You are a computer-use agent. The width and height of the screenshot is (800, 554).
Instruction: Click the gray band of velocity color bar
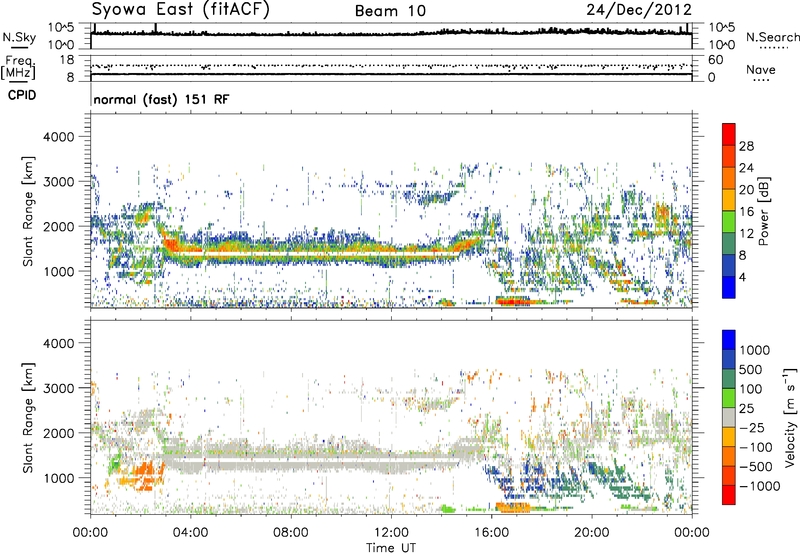(729, 417)
